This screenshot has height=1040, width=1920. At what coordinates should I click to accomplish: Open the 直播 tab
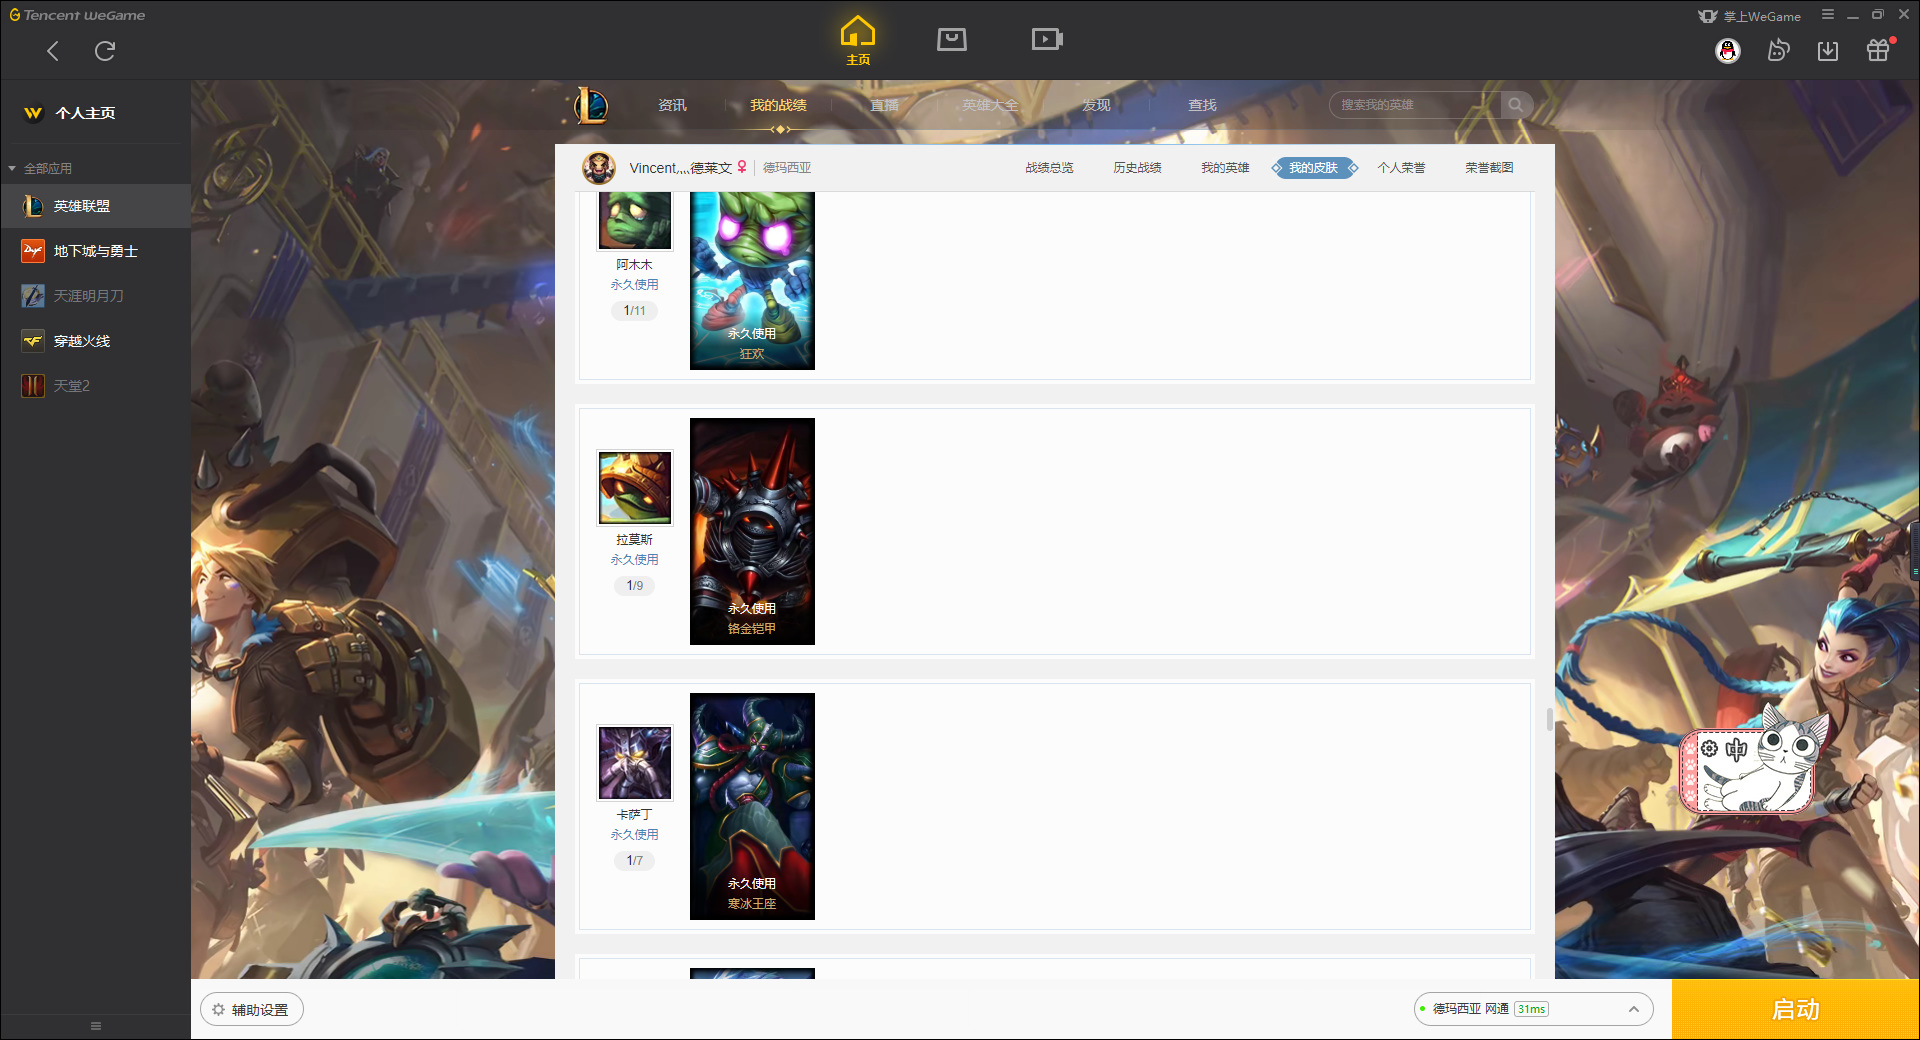pos(884,105)
